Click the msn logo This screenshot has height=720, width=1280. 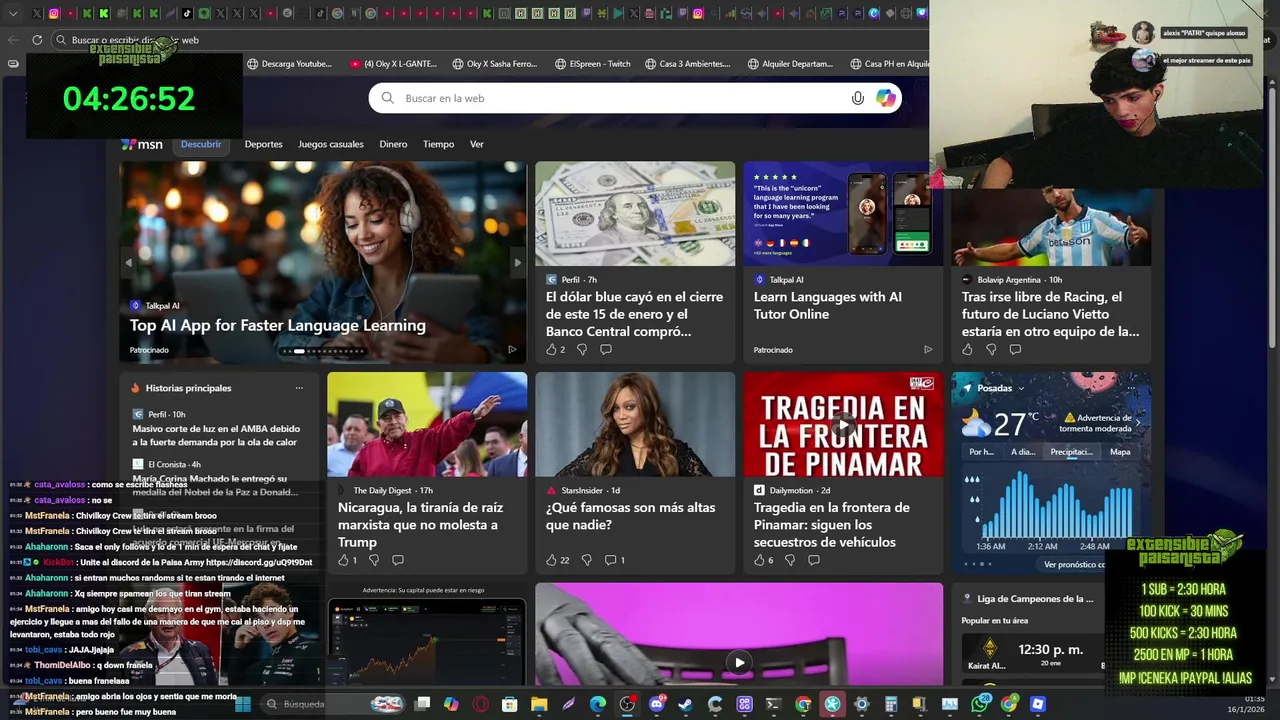[142, 144]
